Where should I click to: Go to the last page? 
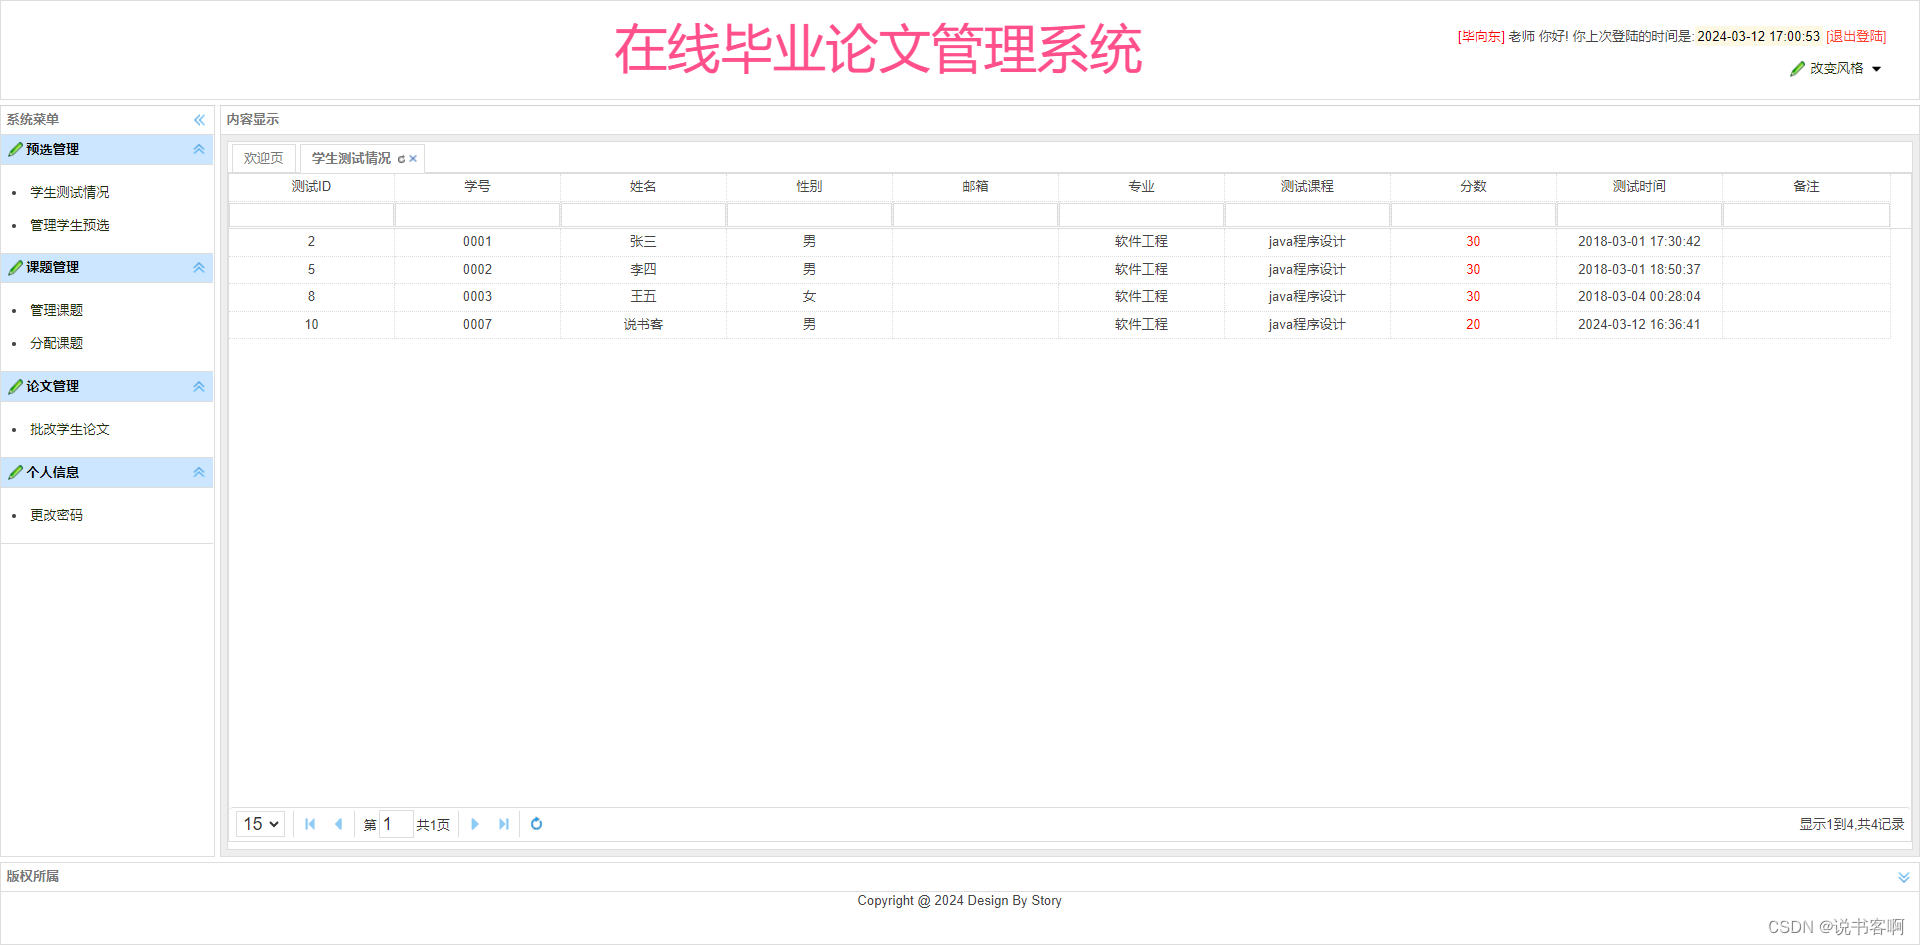pos(503,824)
